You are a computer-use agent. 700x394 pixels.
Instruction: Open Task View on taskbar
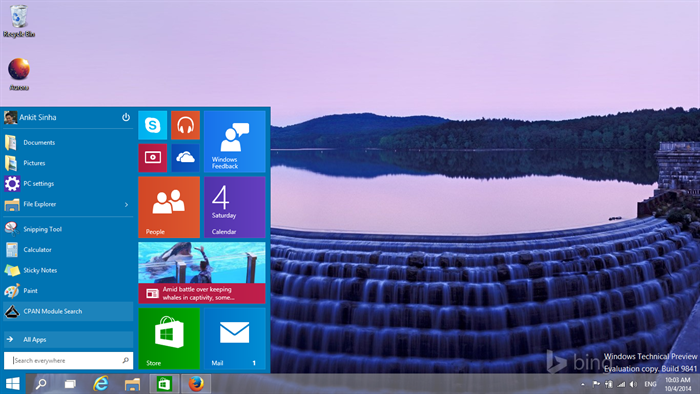(x=70, y=384)
